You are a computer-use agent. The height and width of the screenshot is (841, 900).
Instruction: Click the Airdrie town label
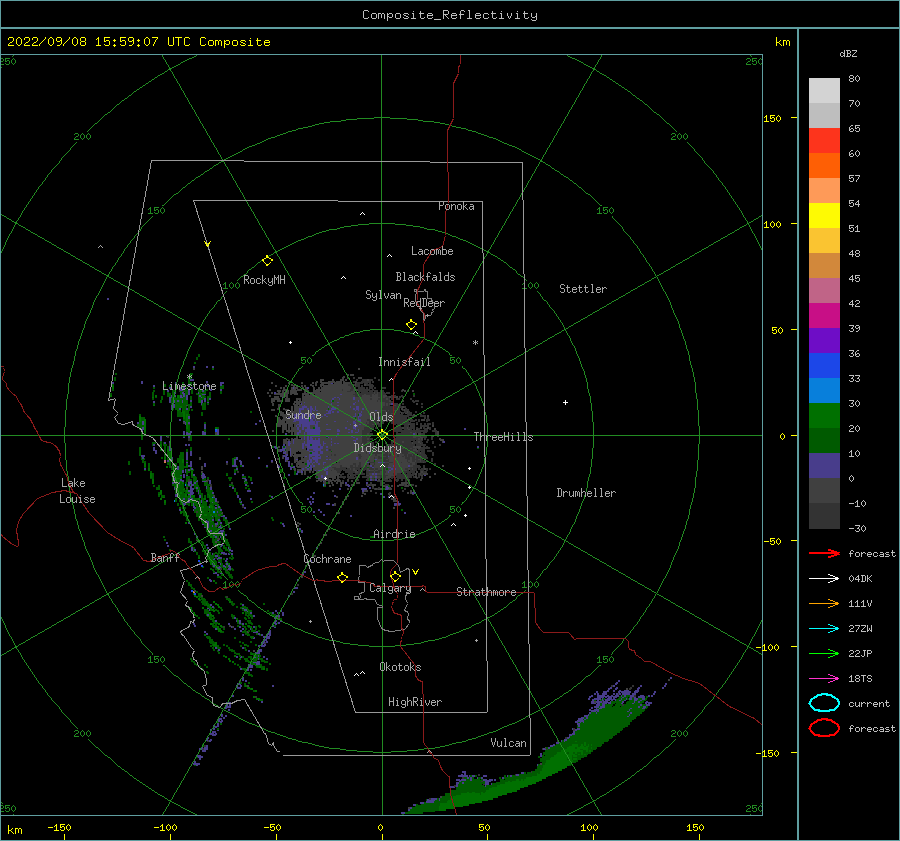tap(394, 534)
